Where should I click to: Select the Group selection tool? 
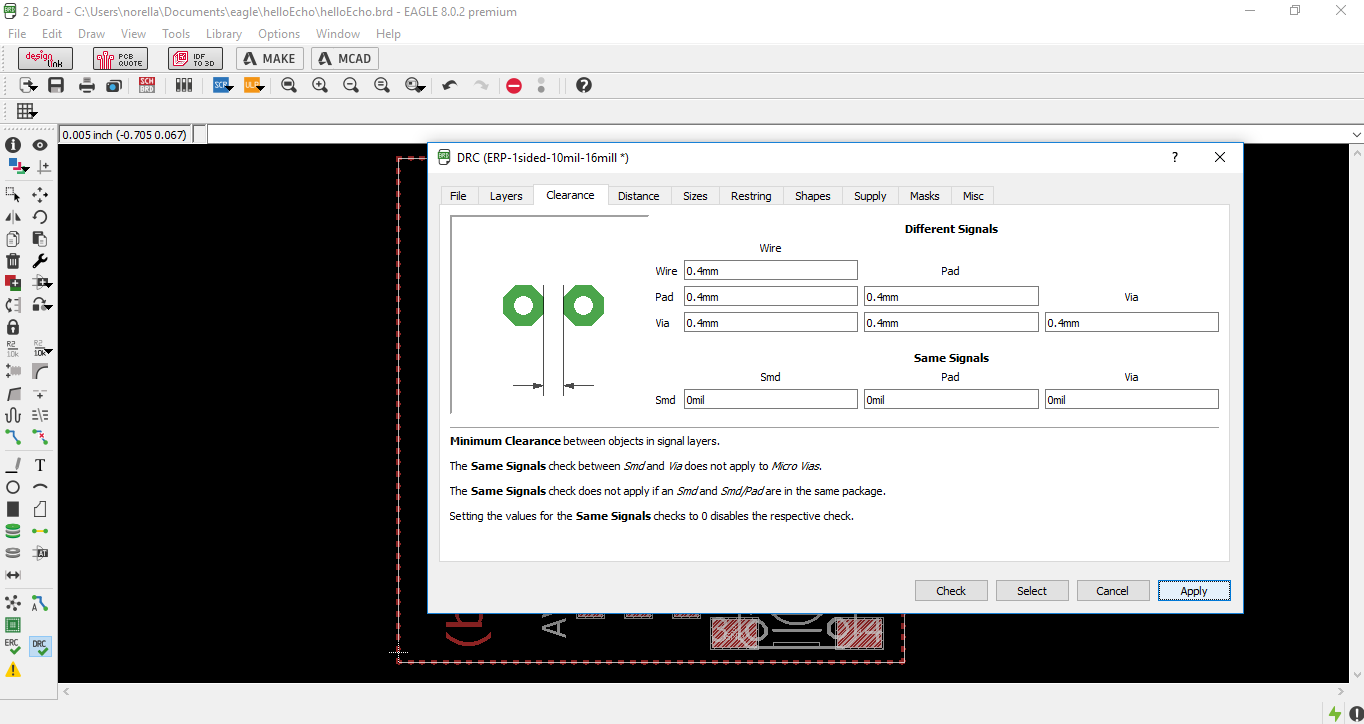click(x=13, y=195)
